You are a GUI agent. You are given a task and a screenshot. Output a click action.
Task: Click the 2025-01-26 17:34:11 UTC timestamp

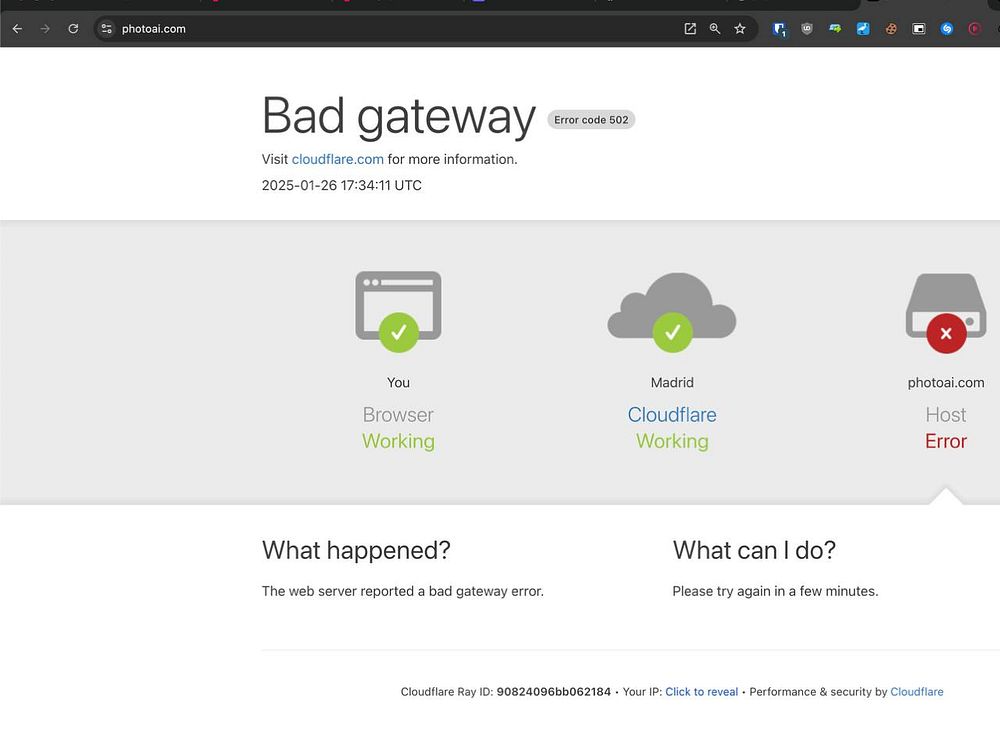[x=342, y=186]
